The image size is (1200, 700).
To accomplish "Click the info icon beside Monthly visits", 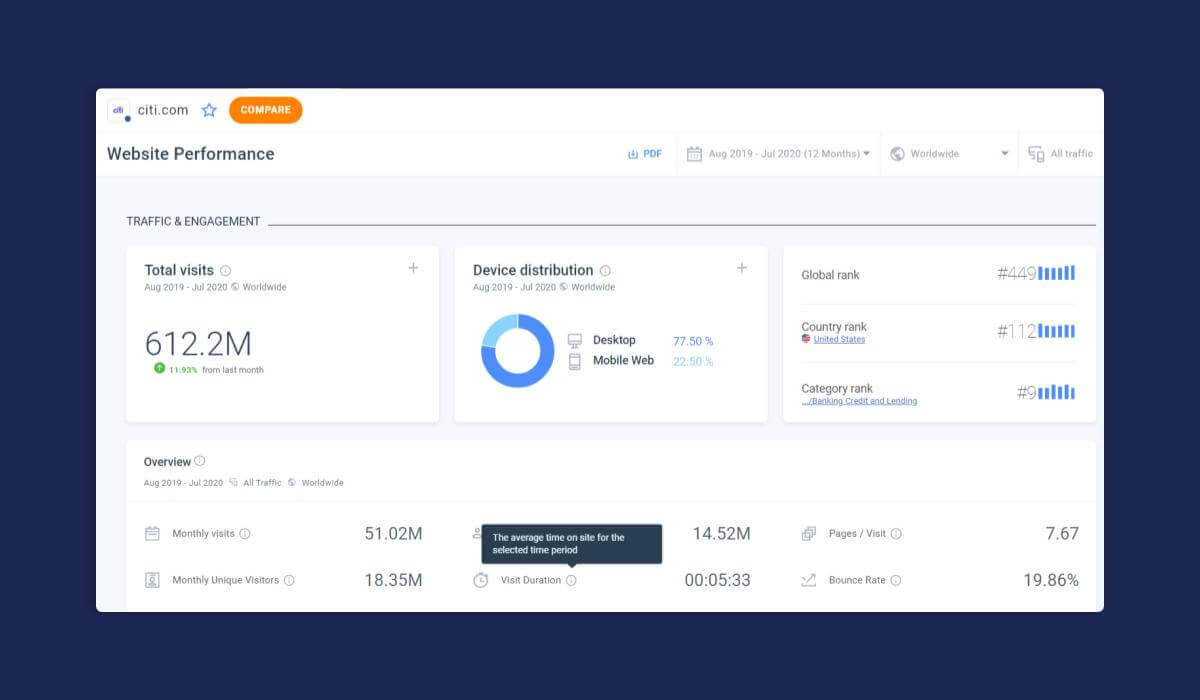I will tap(245, 534).
